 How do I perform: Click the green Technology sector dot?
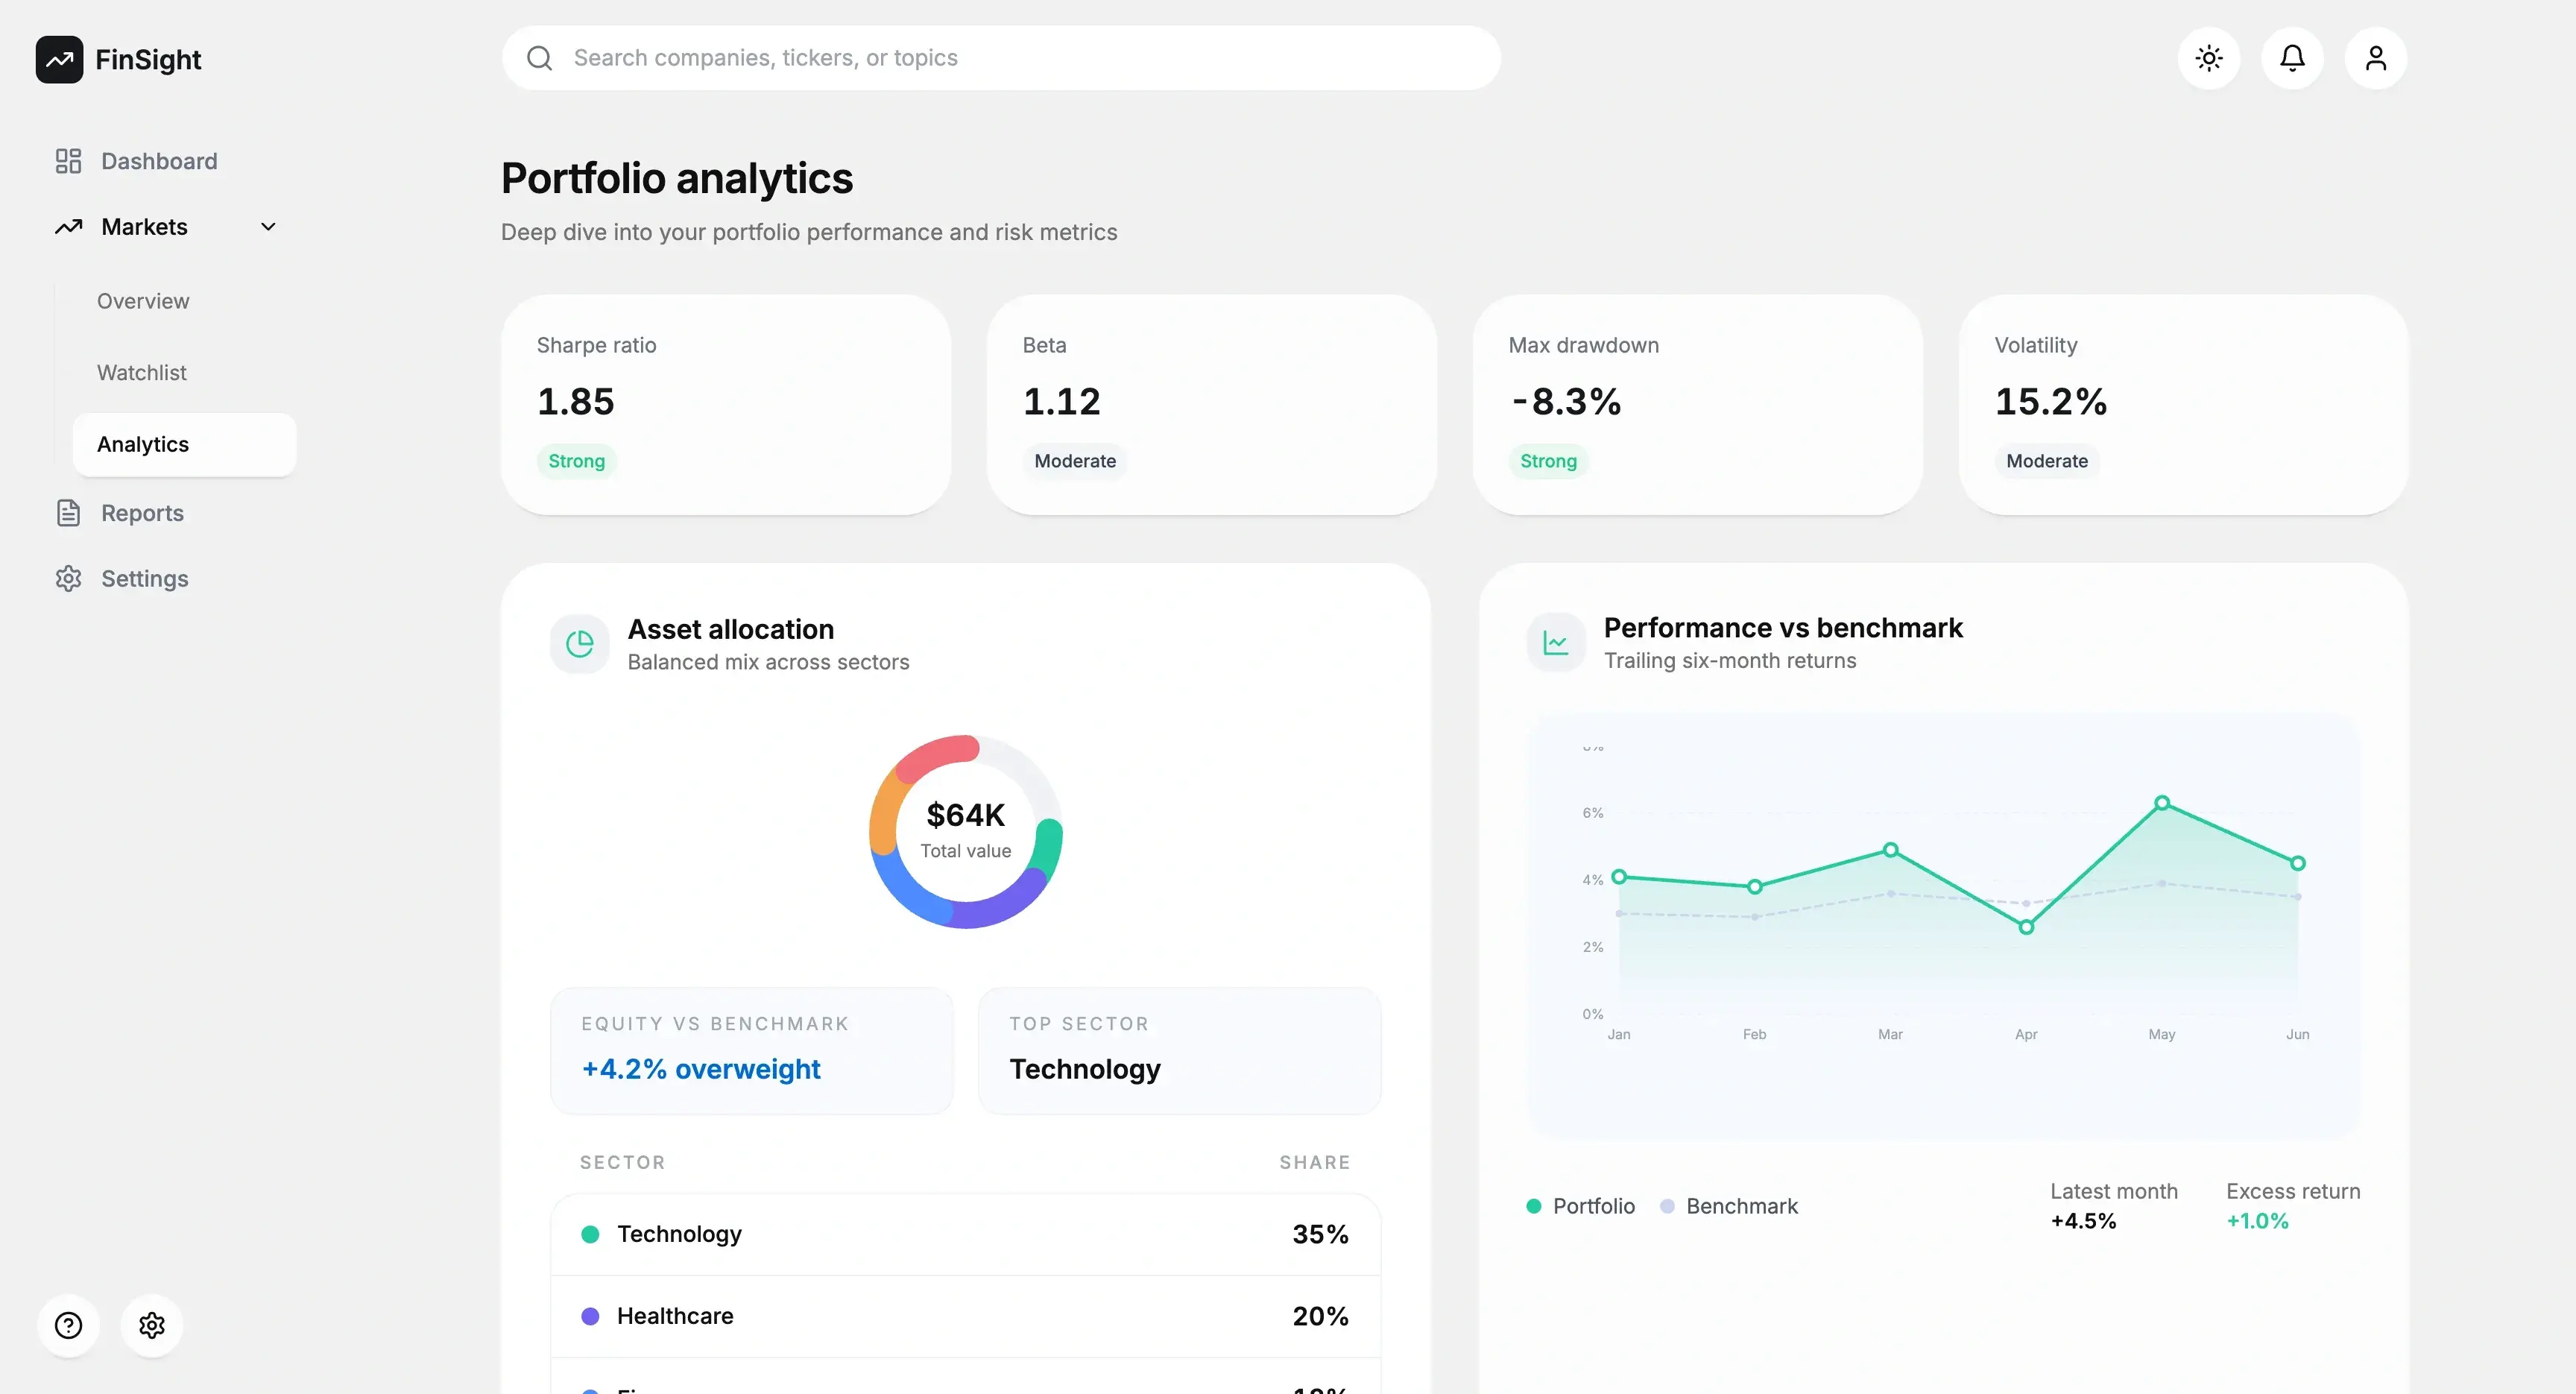coord(591,1235)
